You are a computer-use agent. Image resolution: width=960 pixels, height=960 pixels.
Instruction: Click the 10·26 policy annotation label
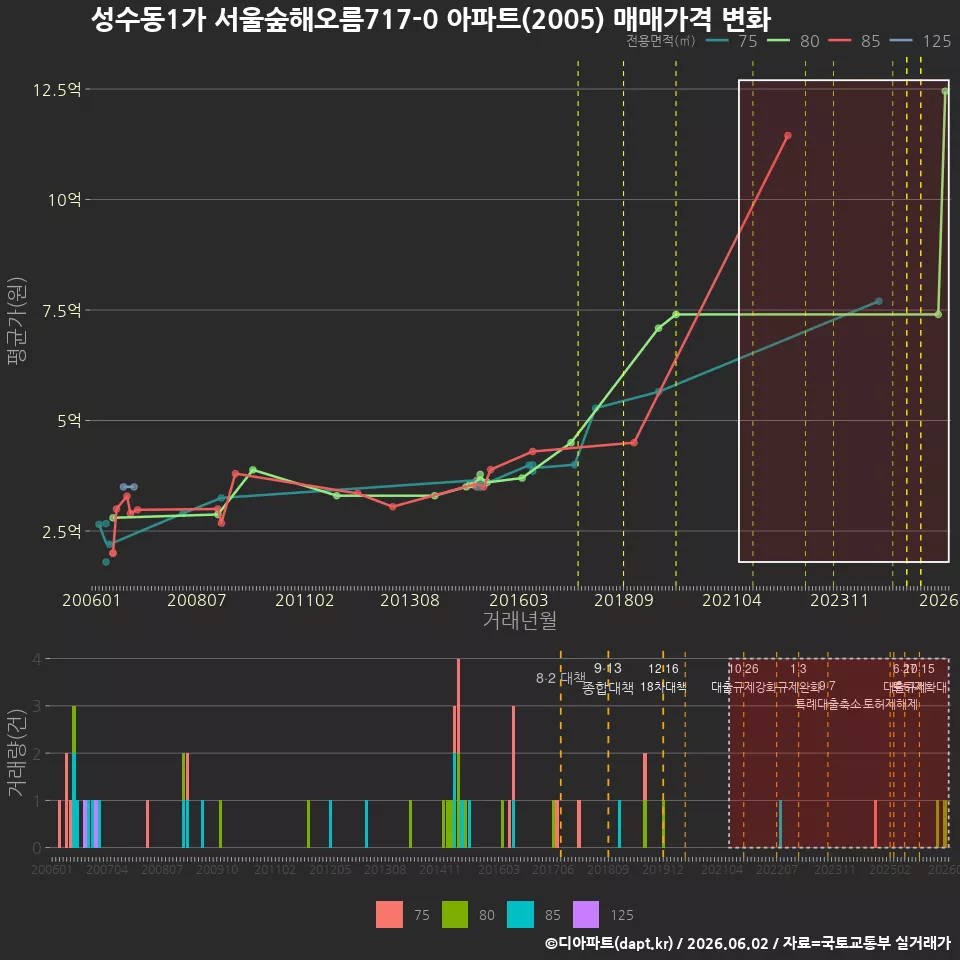click(743, 669)
